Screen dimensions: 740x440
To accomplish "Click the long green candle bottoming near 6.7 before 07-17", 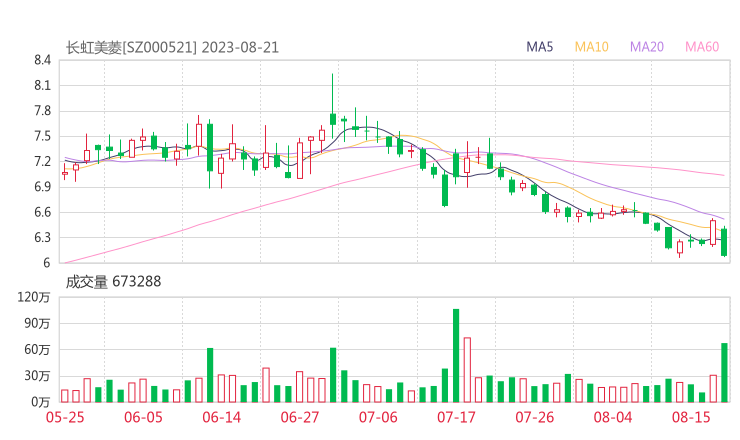I will pyautogui.click(x=445, y=190).
